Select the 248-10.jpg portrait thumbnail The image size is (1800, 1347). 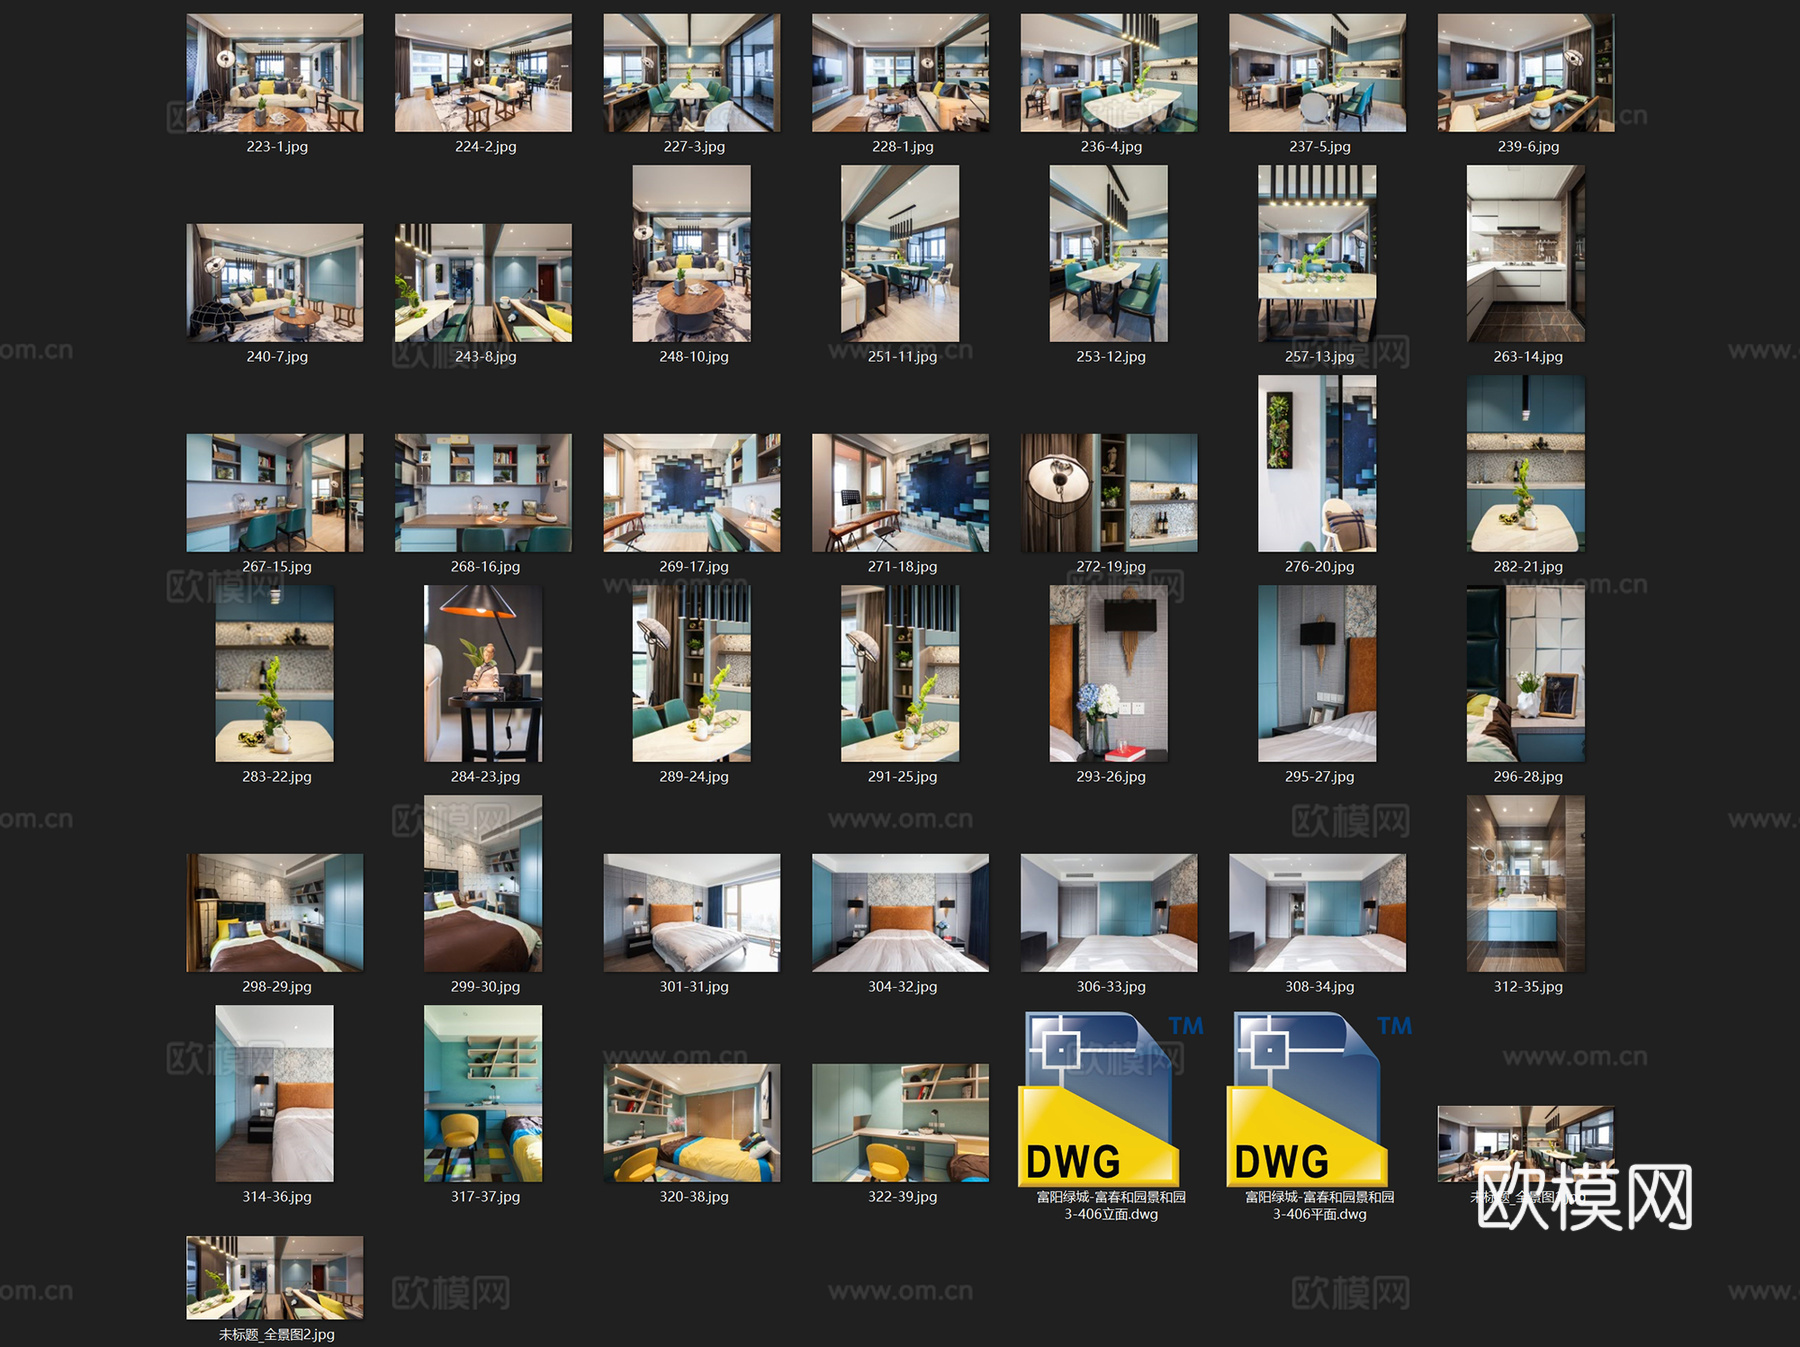tap(692, 254)
